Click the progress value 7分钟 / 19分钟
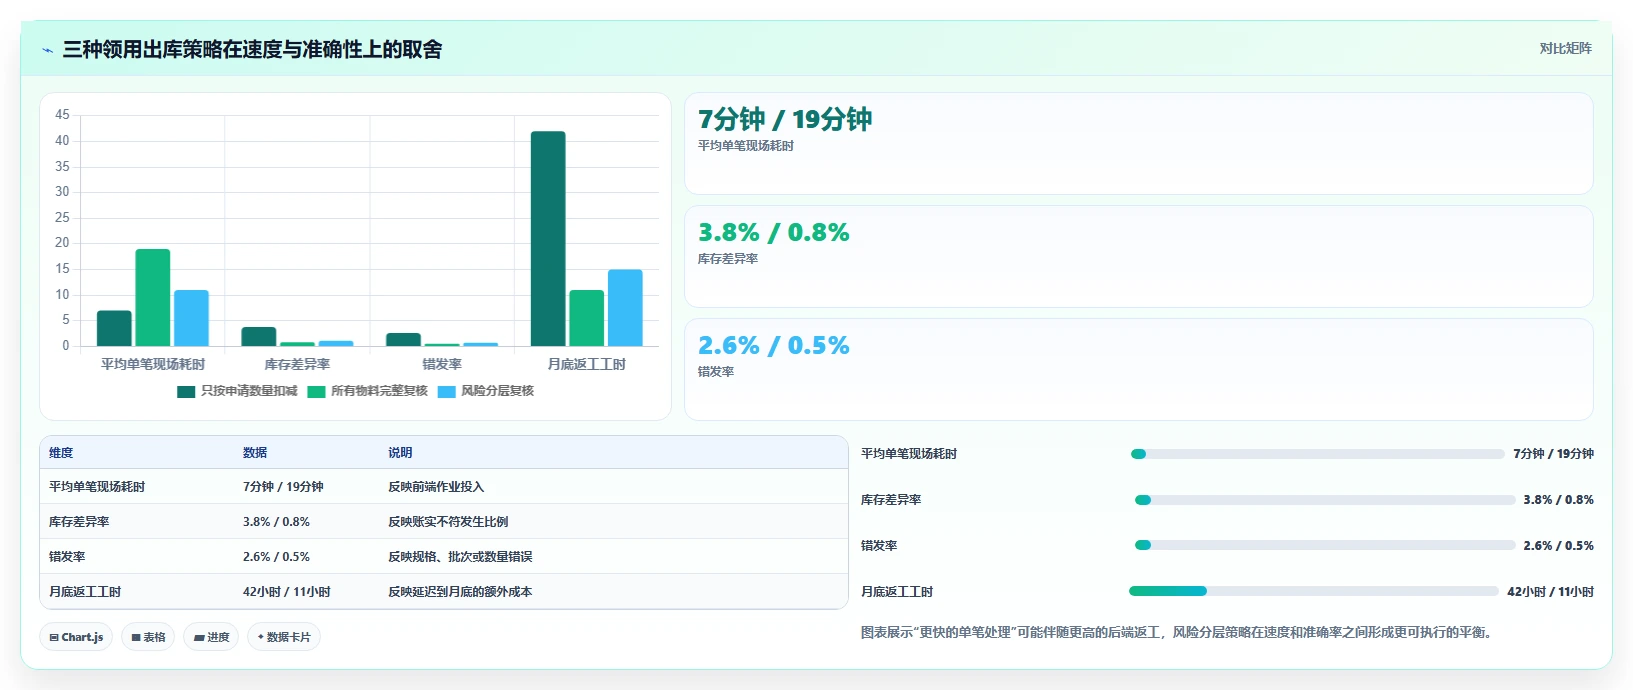The height and width of the screenshot is (690, 1633). (1553, 454)
